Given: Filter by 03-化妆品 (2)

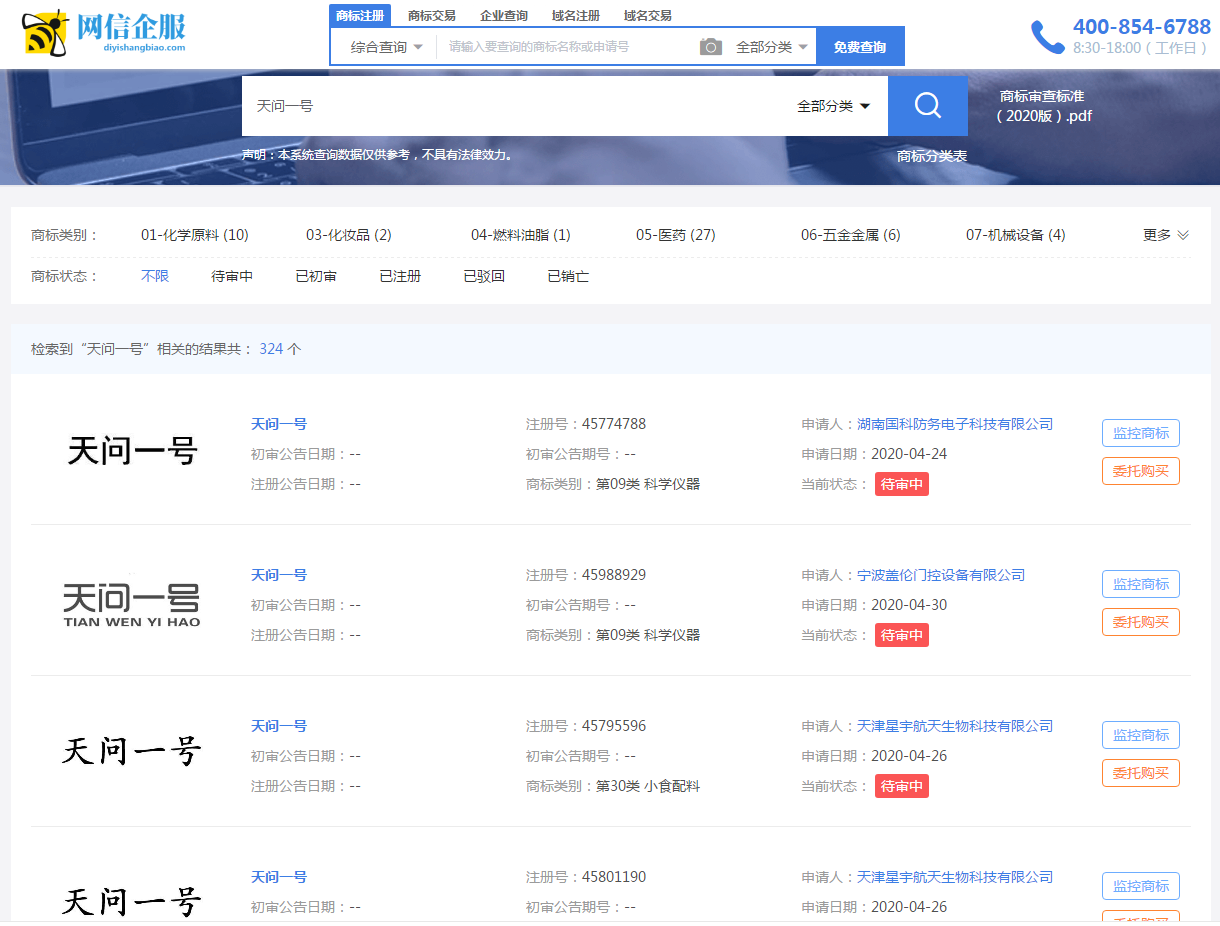Looking at the screenshot, I should coord(349,235).
